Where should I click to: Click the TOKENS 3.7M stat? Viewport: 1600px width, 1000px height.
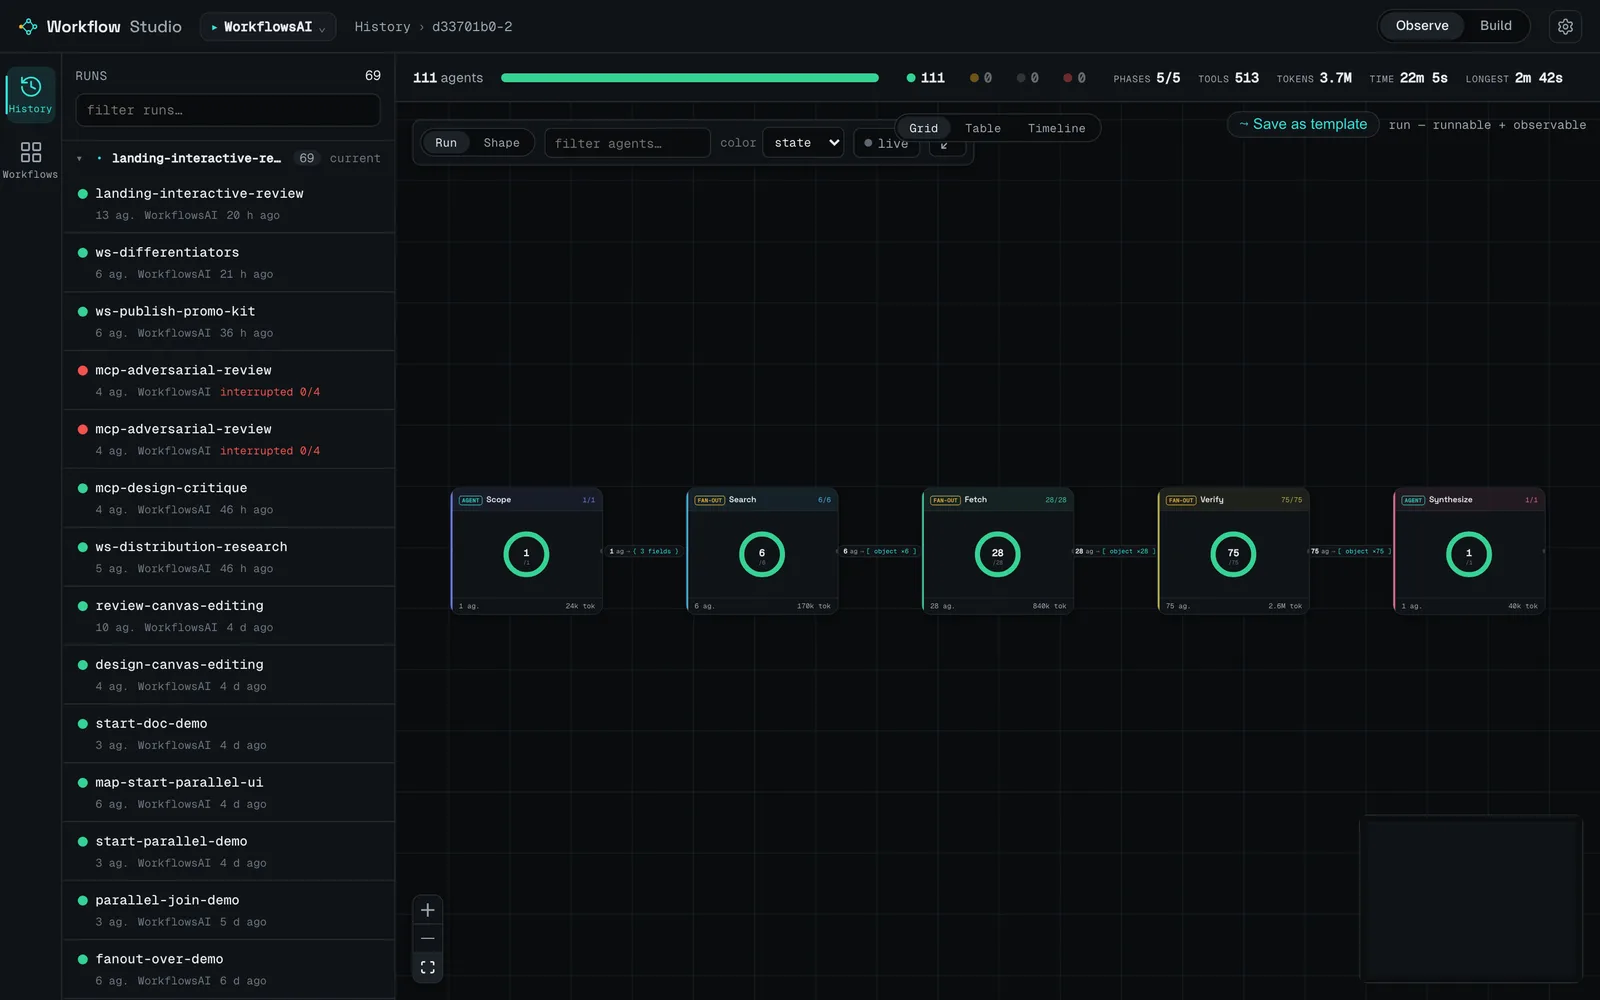pos(1314,78)
